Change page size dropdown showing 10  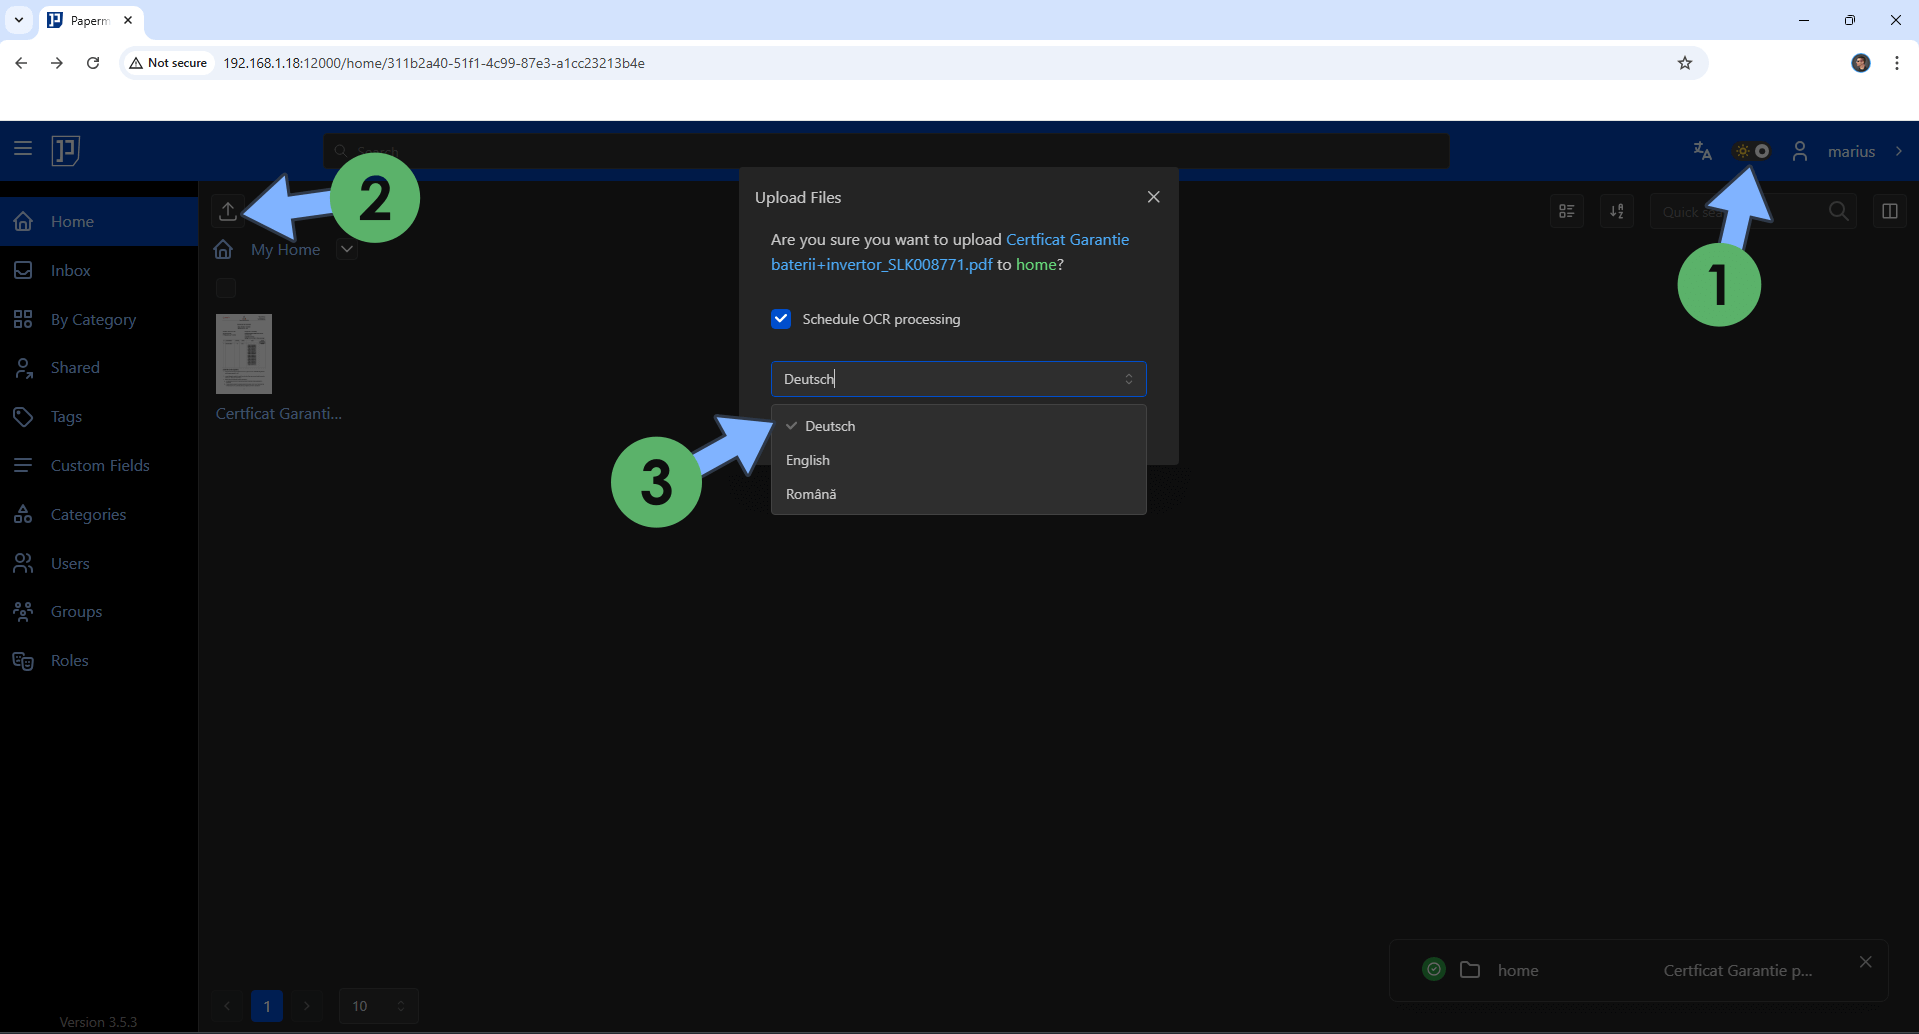coord(378,1006)
